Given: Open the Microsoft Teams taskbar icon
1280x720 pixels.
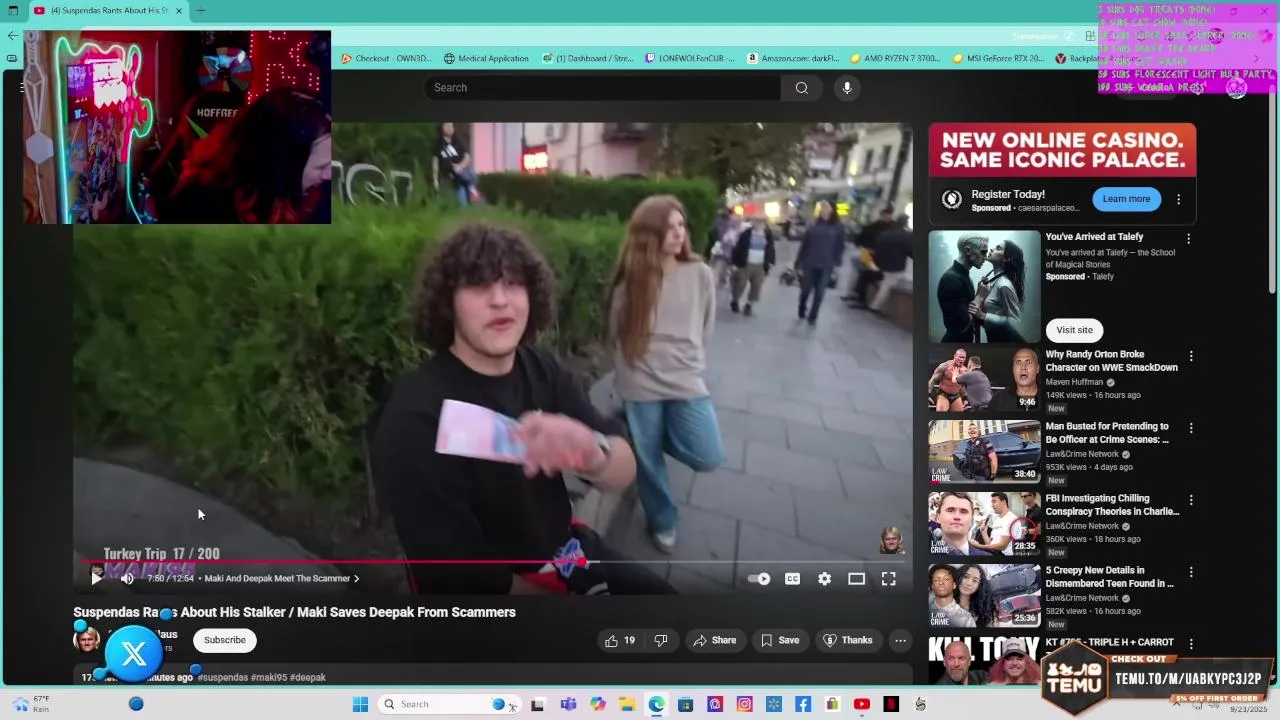Looking at the screenshot, I should tap(568, 704).
